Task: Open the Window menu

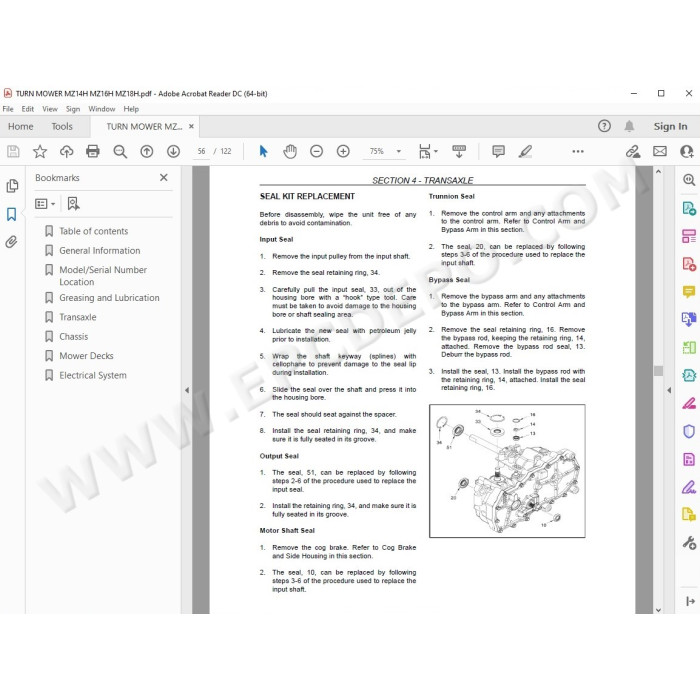Action: click(101, 109)
